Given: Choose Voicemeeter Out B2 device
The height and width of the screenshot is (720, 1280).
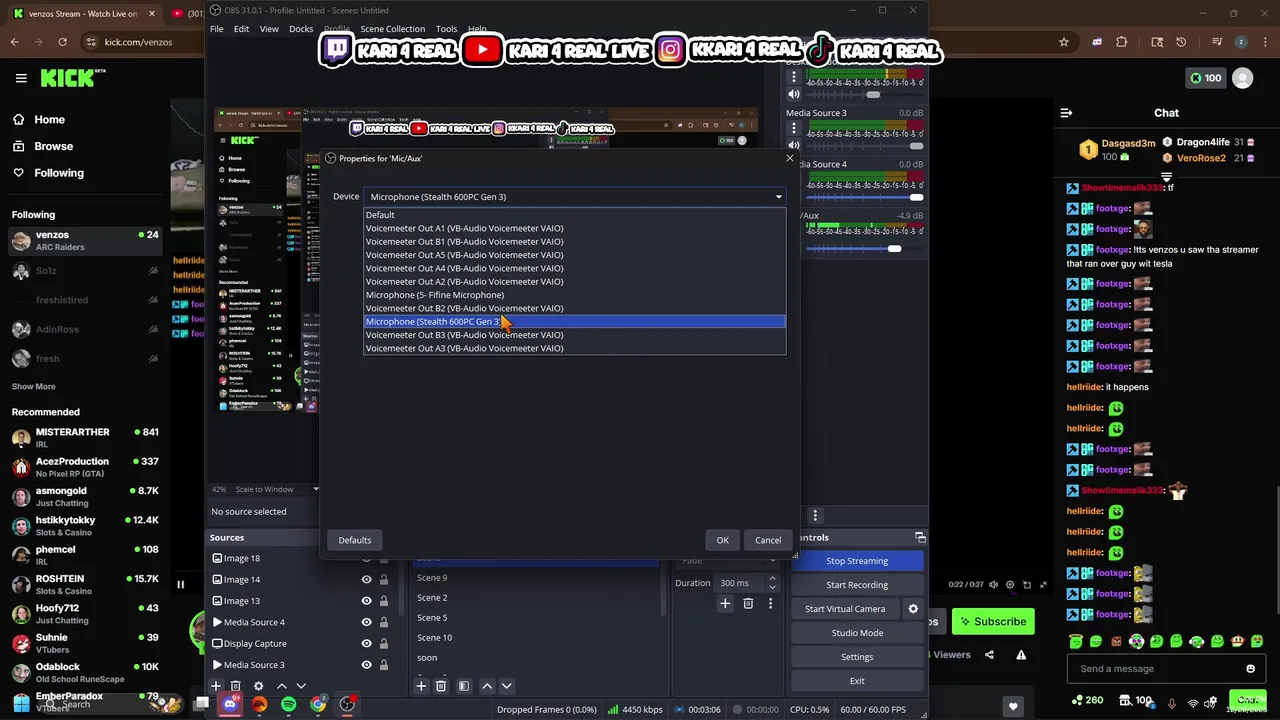Looking at the screenshot, I should (574, 308).
